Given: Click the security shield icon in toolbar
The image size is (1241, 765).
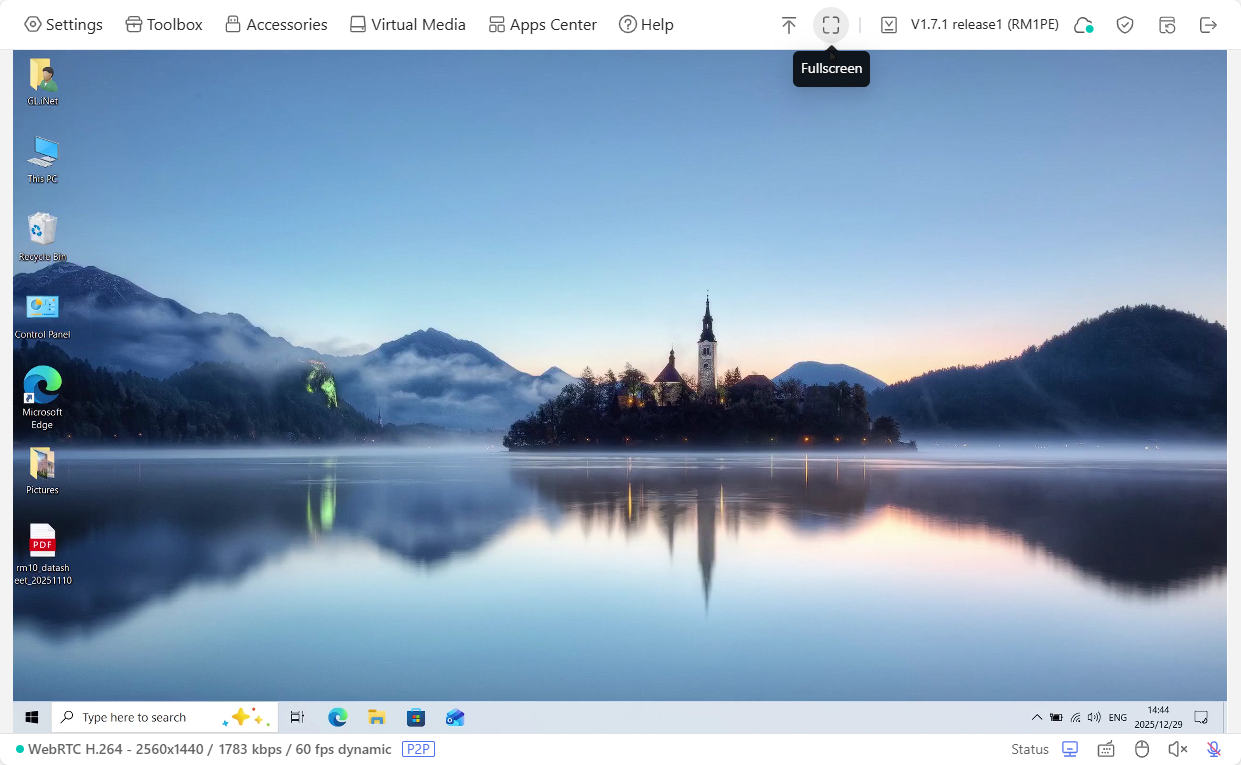Looking at the screenshot, I should coord(1125,24).
